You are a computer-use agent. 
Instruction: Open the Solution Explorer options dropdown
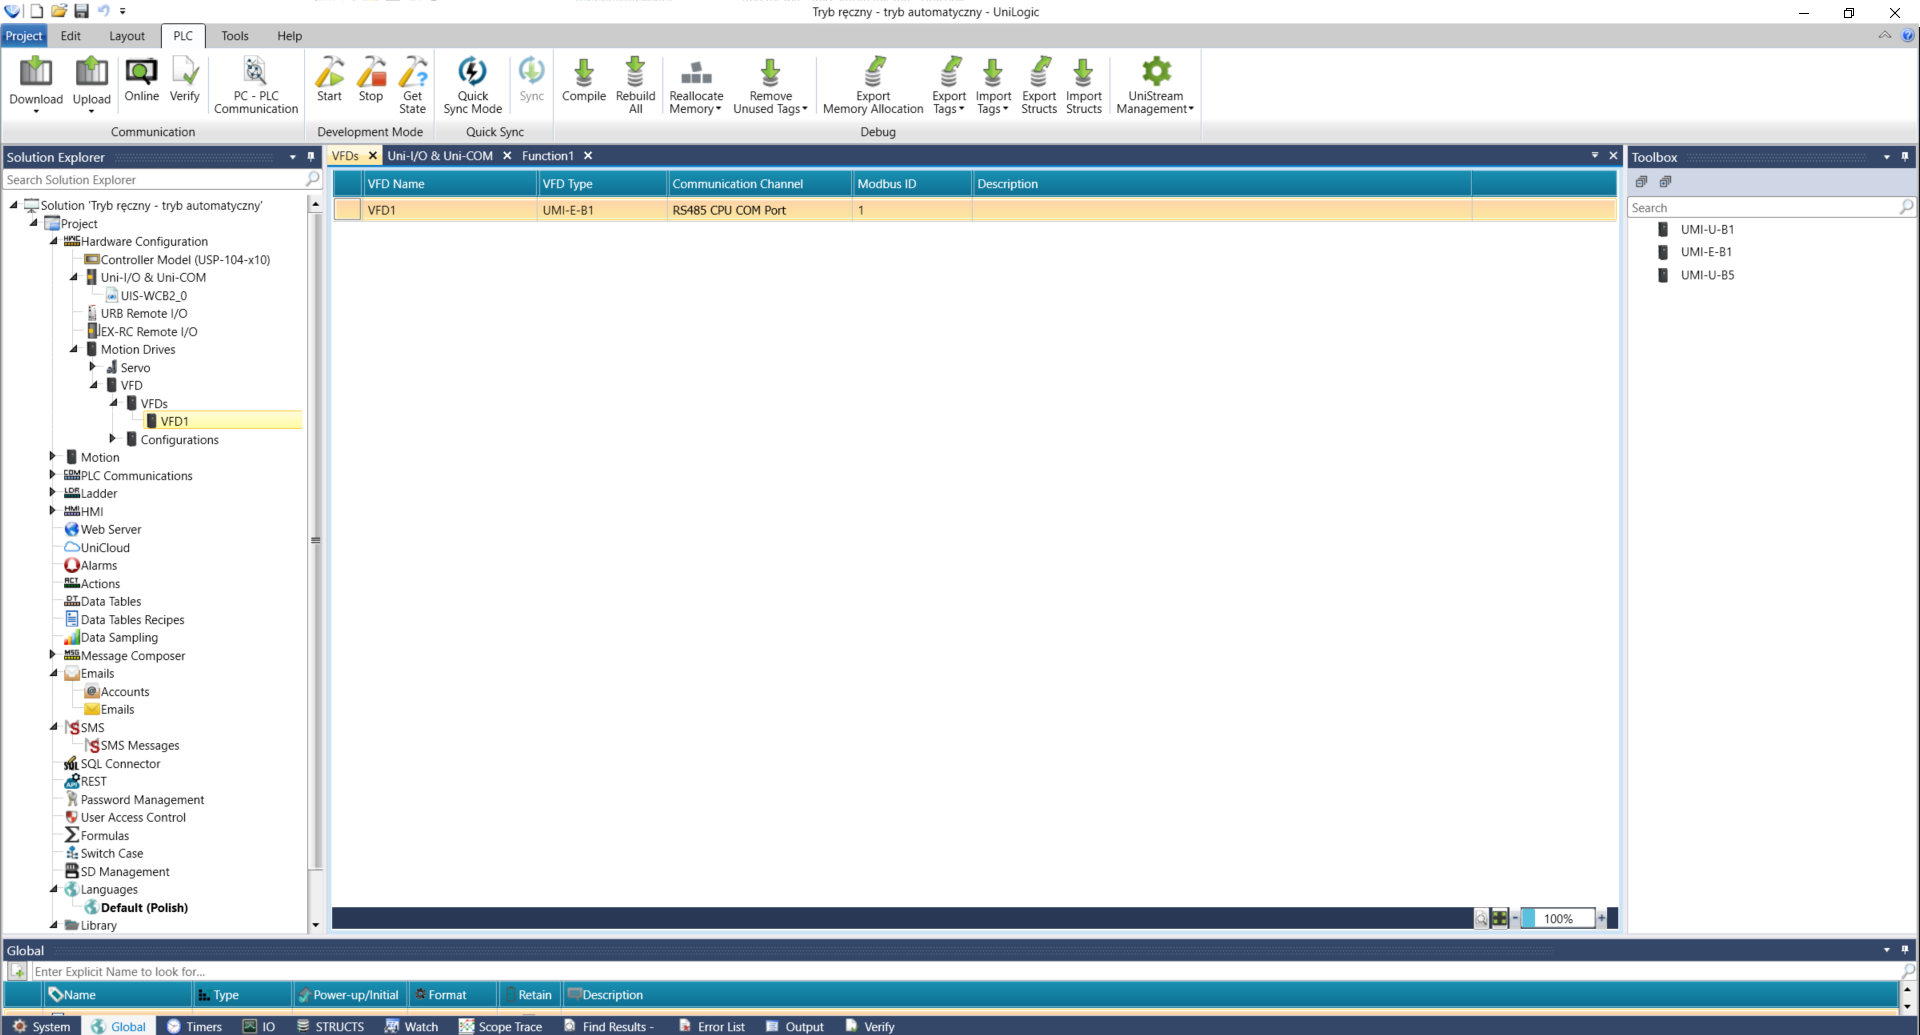[293, 157]
